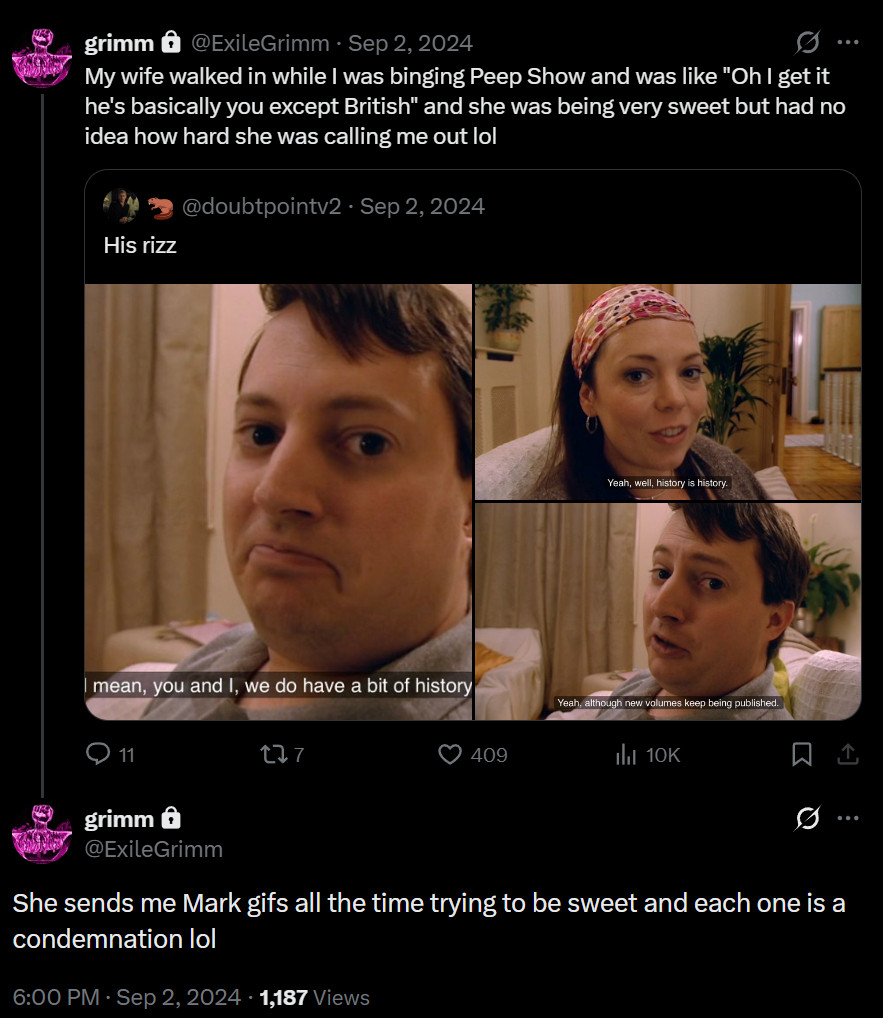
Task: Click the share icon on first tweet
Action: coord(848,755)
